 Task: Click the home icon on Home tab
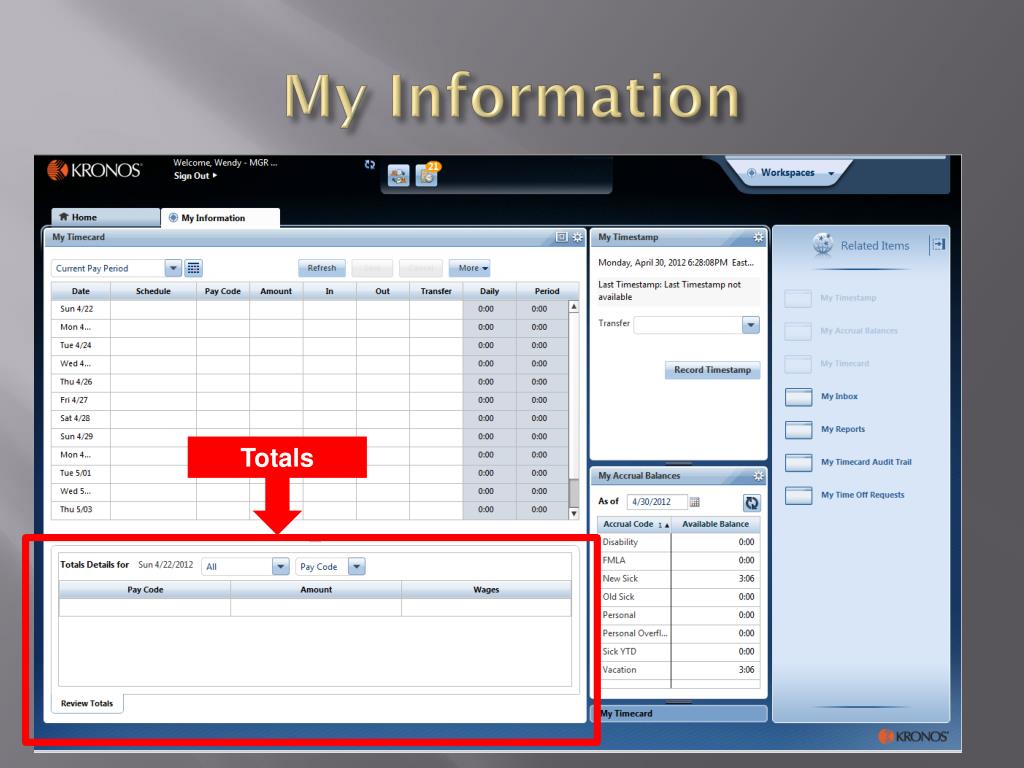(63, 217)
